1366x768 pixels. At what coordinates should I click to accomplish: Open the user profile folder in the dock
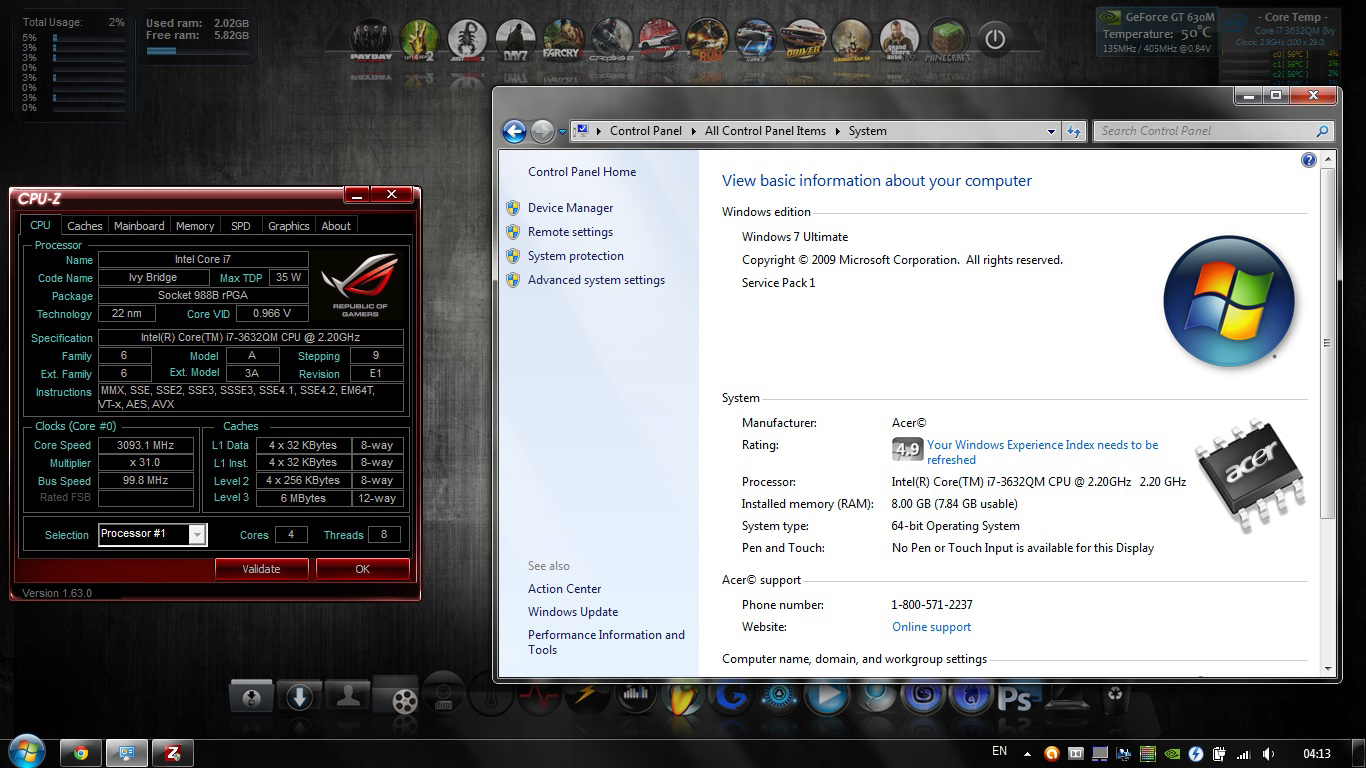[x=348, y=695]
